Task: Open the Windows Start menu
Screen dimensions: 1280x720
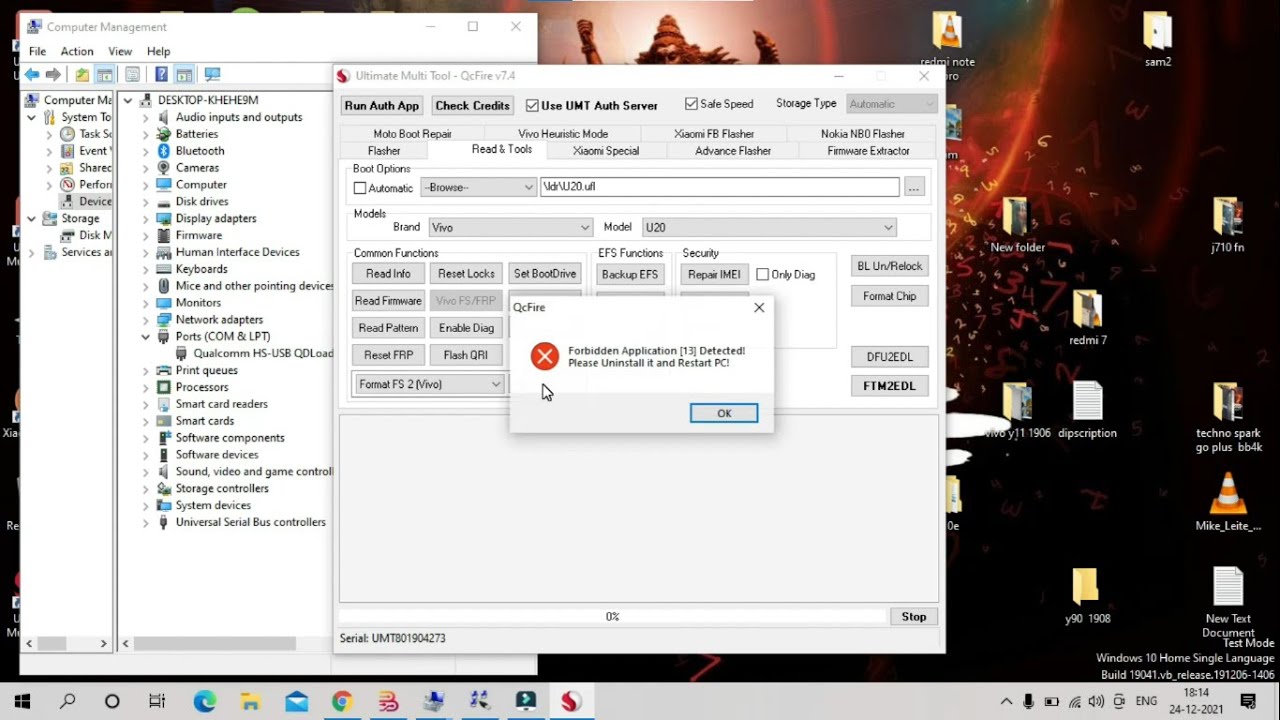Action: pyautogui.click(x=22, y=701)
